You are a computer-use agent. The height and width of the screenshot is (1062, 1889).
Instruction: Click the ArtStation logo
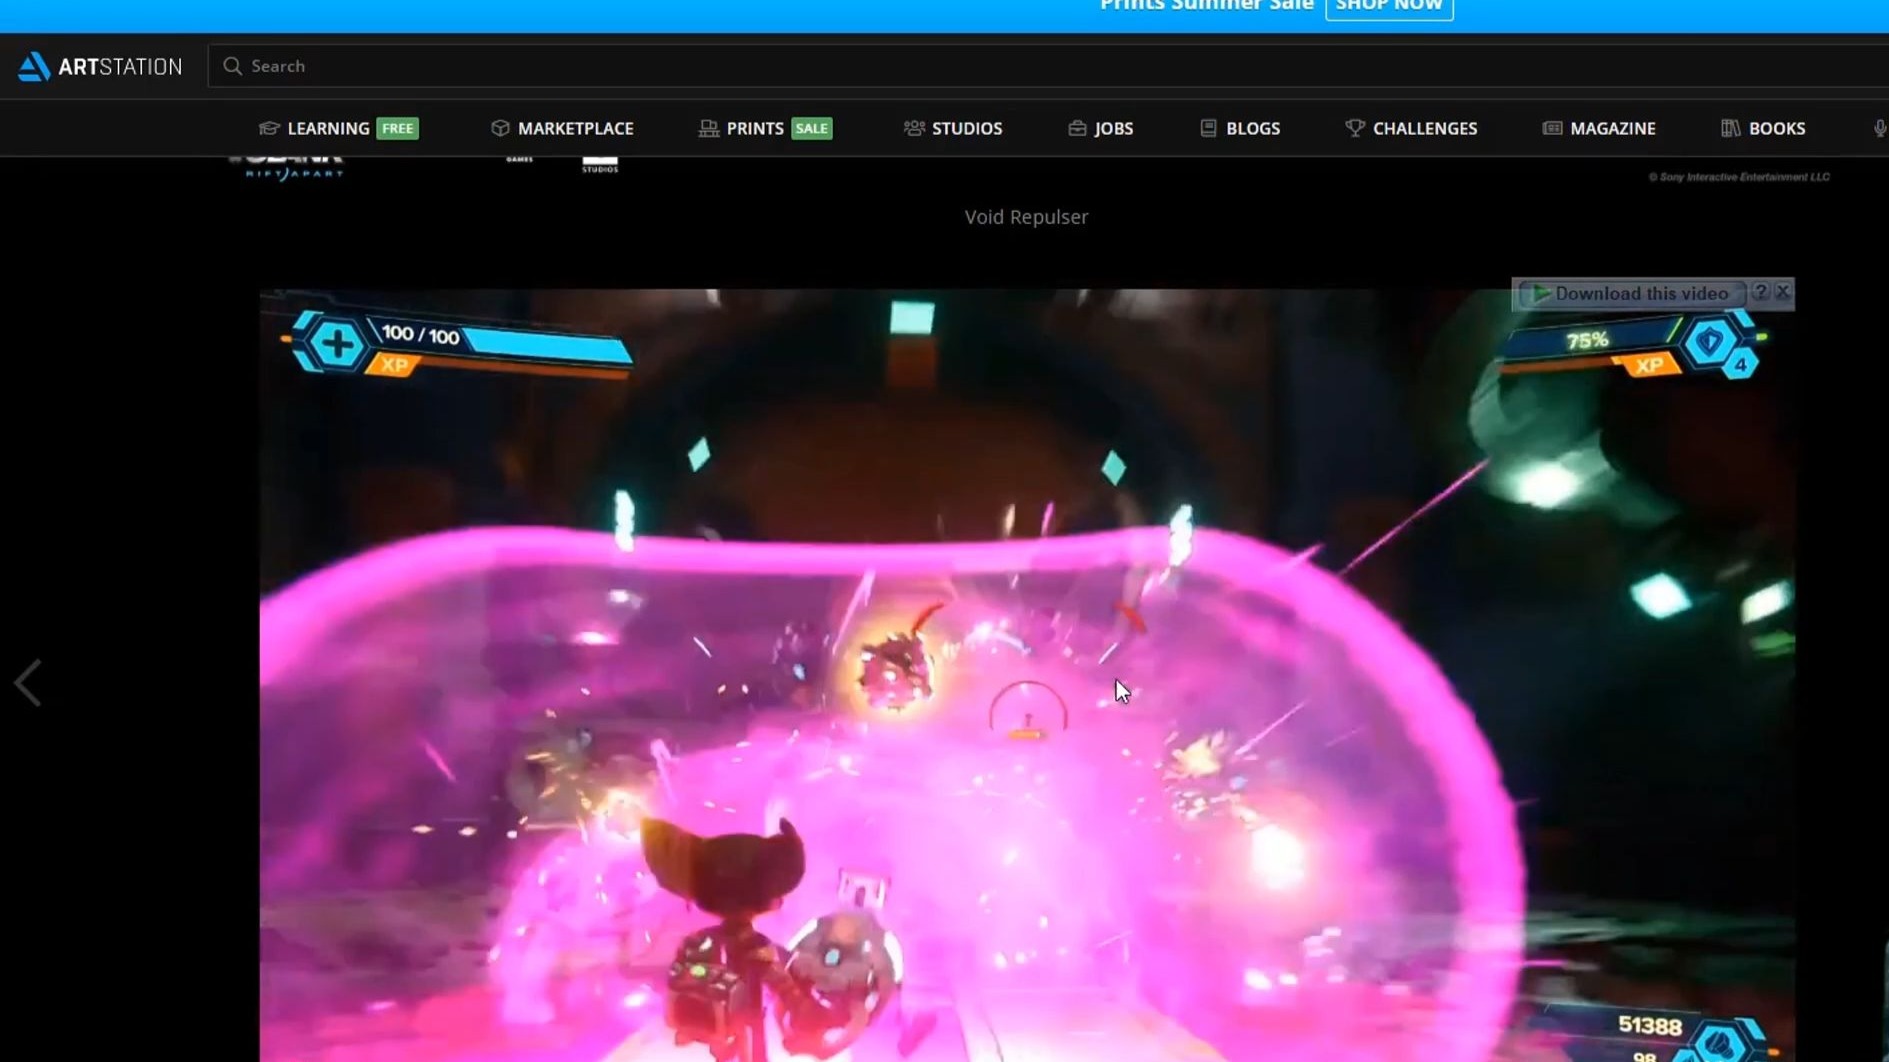100,66
